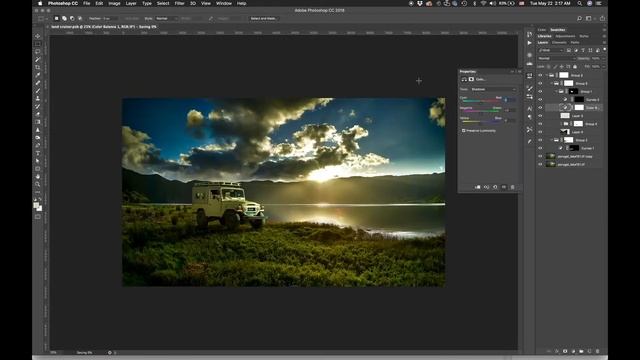Screen dimensions: 640x360
Task: Hide the Group 4 layer
Action: coord(540,124)
